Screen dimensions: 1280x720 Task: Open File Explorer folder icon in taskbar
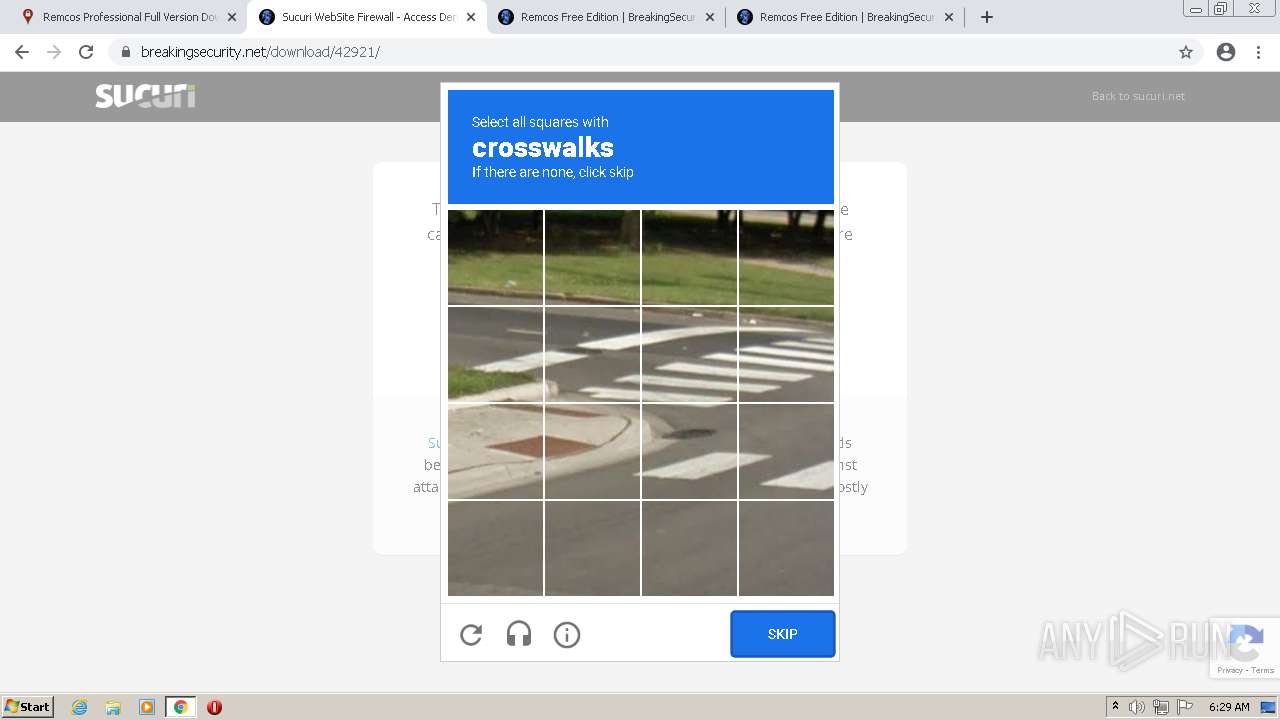point(113,707)
